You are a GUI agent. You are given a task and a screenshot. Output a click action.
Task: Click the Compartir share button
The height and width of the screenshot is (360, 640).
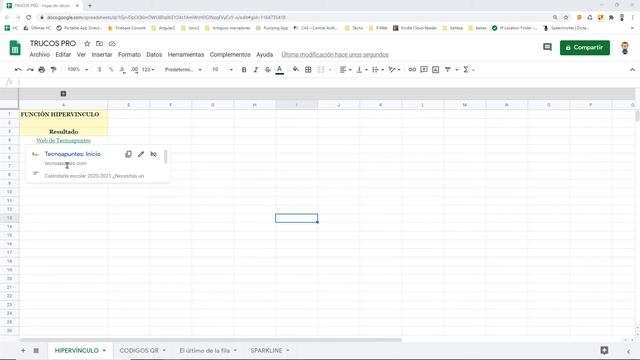tap(584, 47)
